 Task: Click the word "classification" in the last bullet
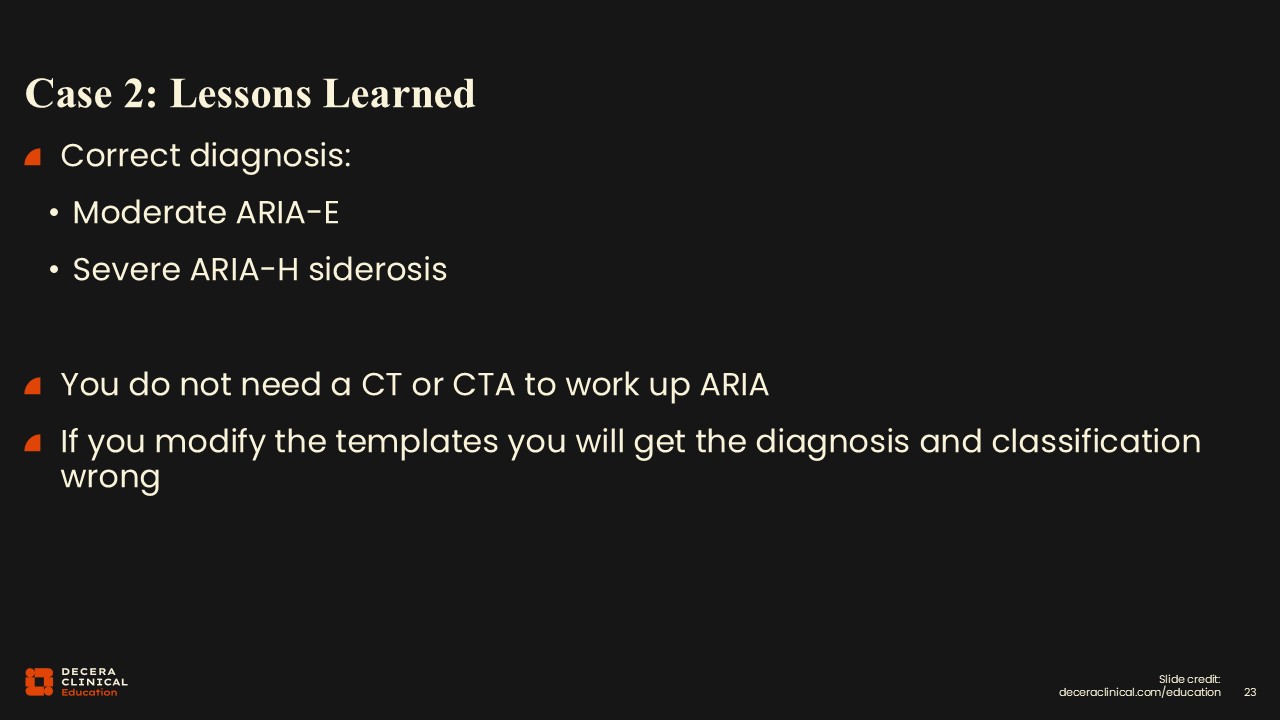(x=1096, y=442)
